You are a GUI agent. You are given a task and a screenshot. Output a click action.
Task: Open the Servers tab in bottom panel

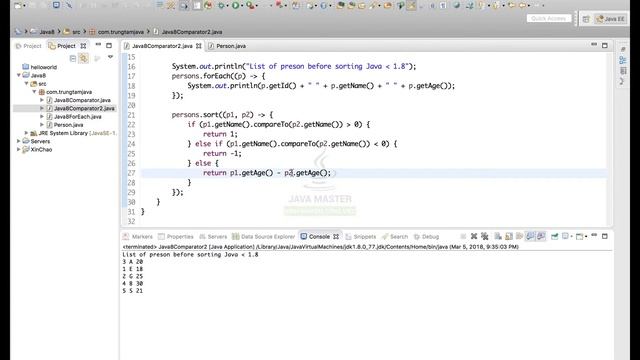pyautogui.click(x=213, y=236)
